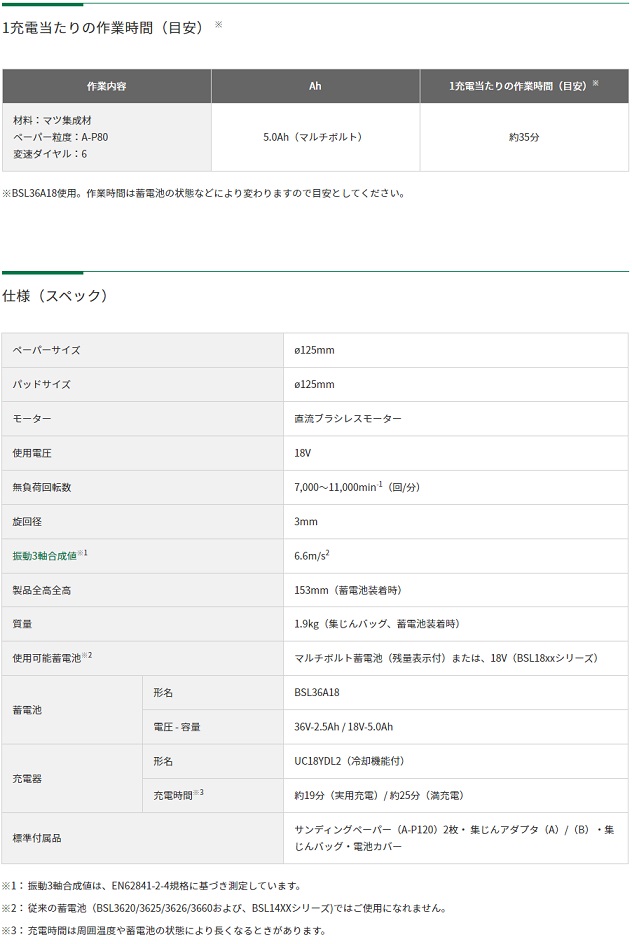
Task: Select the 使用可能蓄電池 row label
Action: pyautogui.click(x=46, y=658)
